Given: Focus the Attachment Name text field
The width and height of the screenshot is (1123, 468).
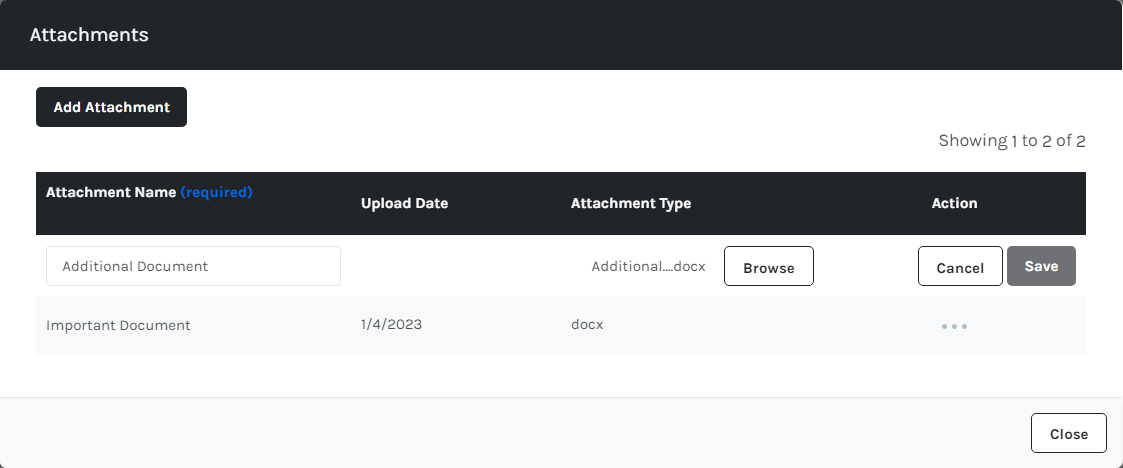Looking at the screenshot, I should point(193,266).
